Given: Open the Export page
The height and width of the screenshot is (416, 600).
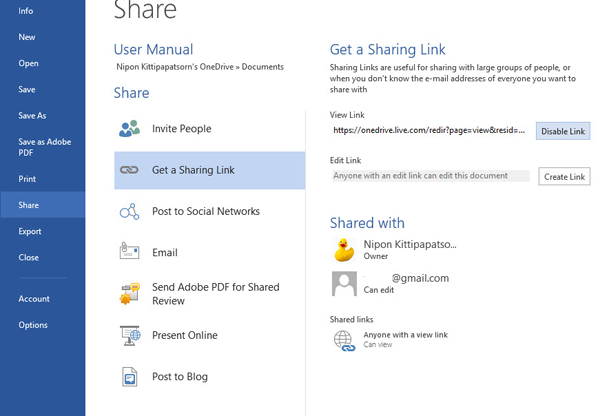Looking at the screenshot, I should coord(30,232).
